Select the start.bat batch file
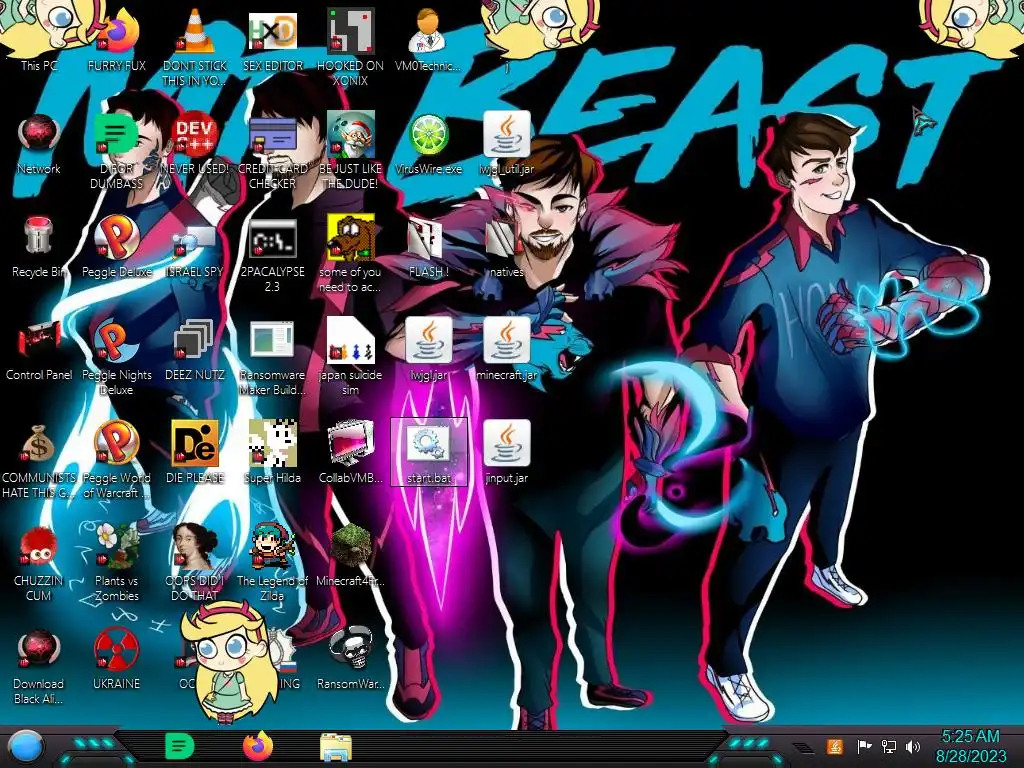The height and width of the screenshot is (768, 1024). (428, 452)
